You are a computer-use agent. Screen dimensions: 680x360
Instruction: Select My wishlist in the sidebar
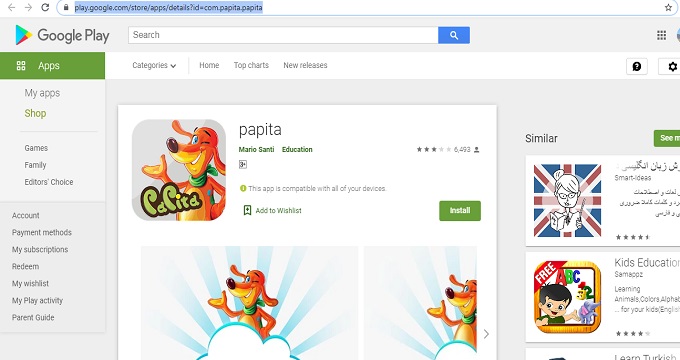click(x=30, y=283)
